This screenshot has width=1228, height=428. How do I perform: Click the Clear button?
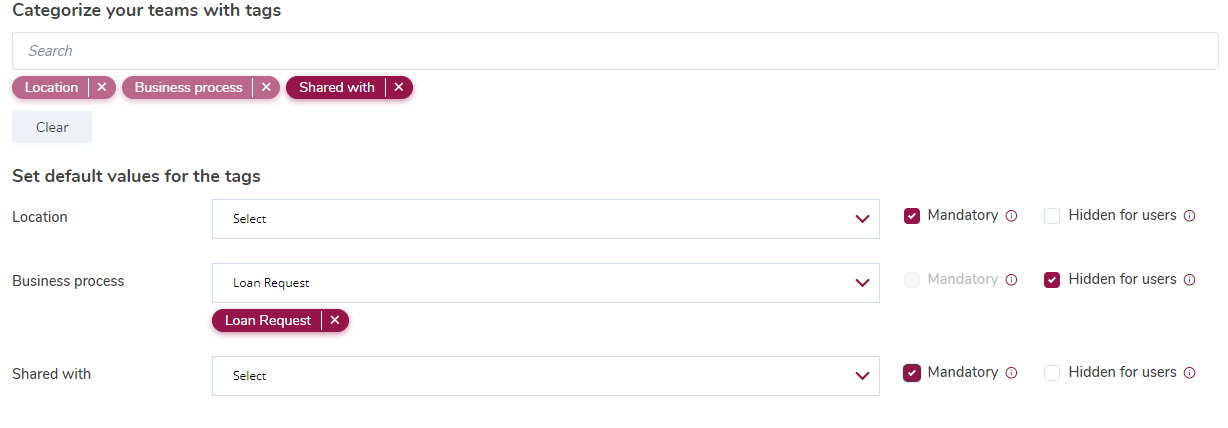point(52,127)
